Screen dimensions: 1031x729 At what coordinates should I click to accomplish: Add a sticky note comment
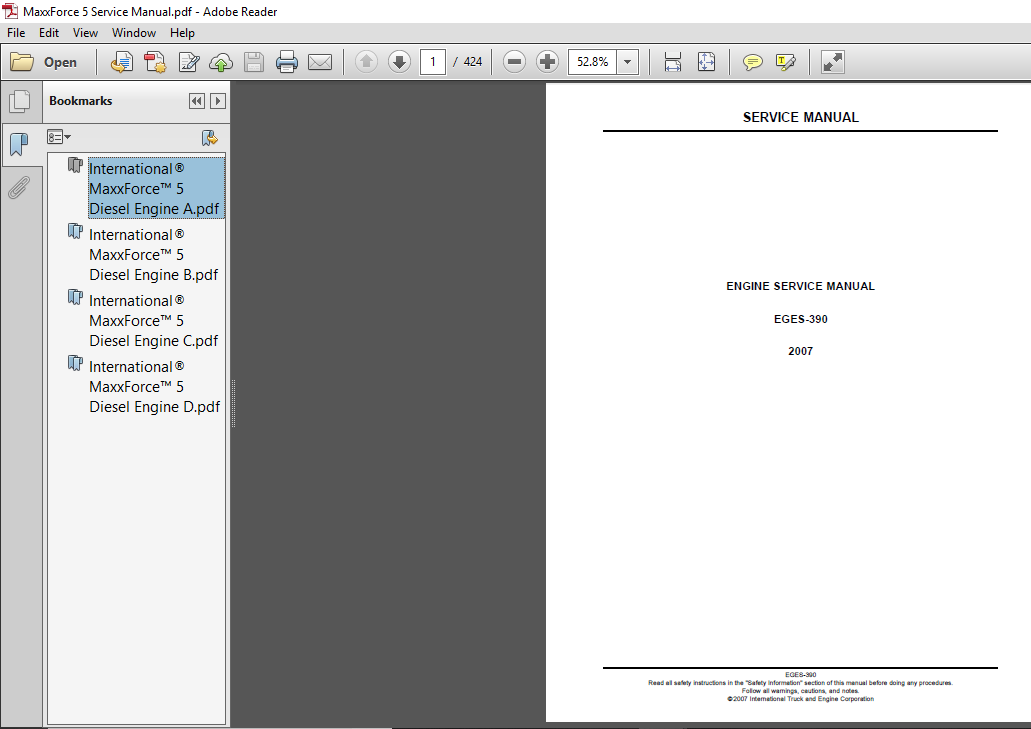(753, 62)
